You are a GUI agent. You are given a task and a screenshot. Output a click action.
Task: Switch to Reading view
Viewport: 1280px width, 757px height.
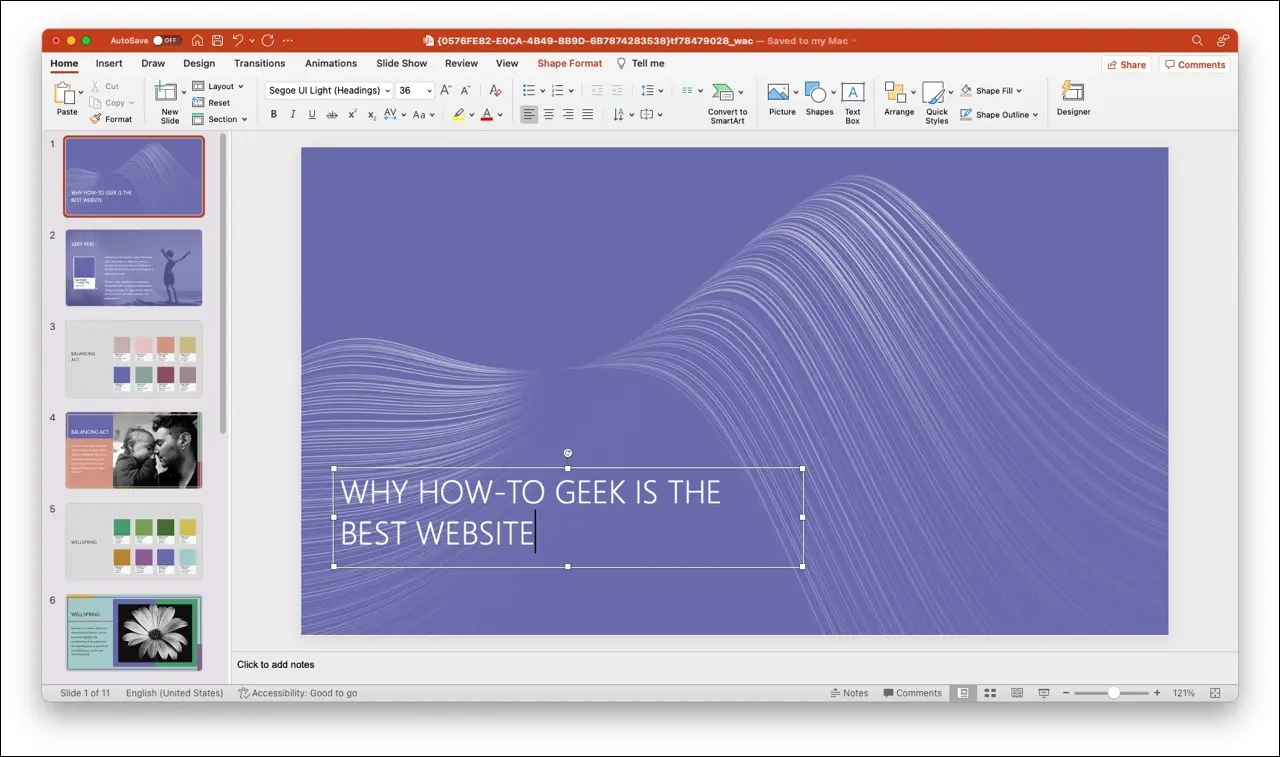tap(1017, 693)
